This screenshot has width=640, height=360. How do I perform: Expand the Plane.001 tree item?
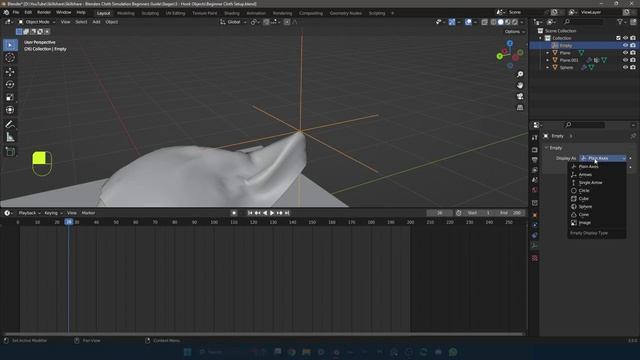[548, 60]
